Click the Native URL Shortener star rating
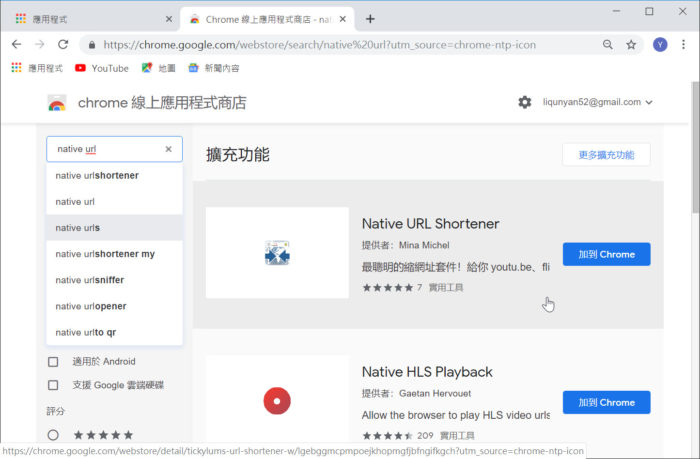 pos(388,288)
